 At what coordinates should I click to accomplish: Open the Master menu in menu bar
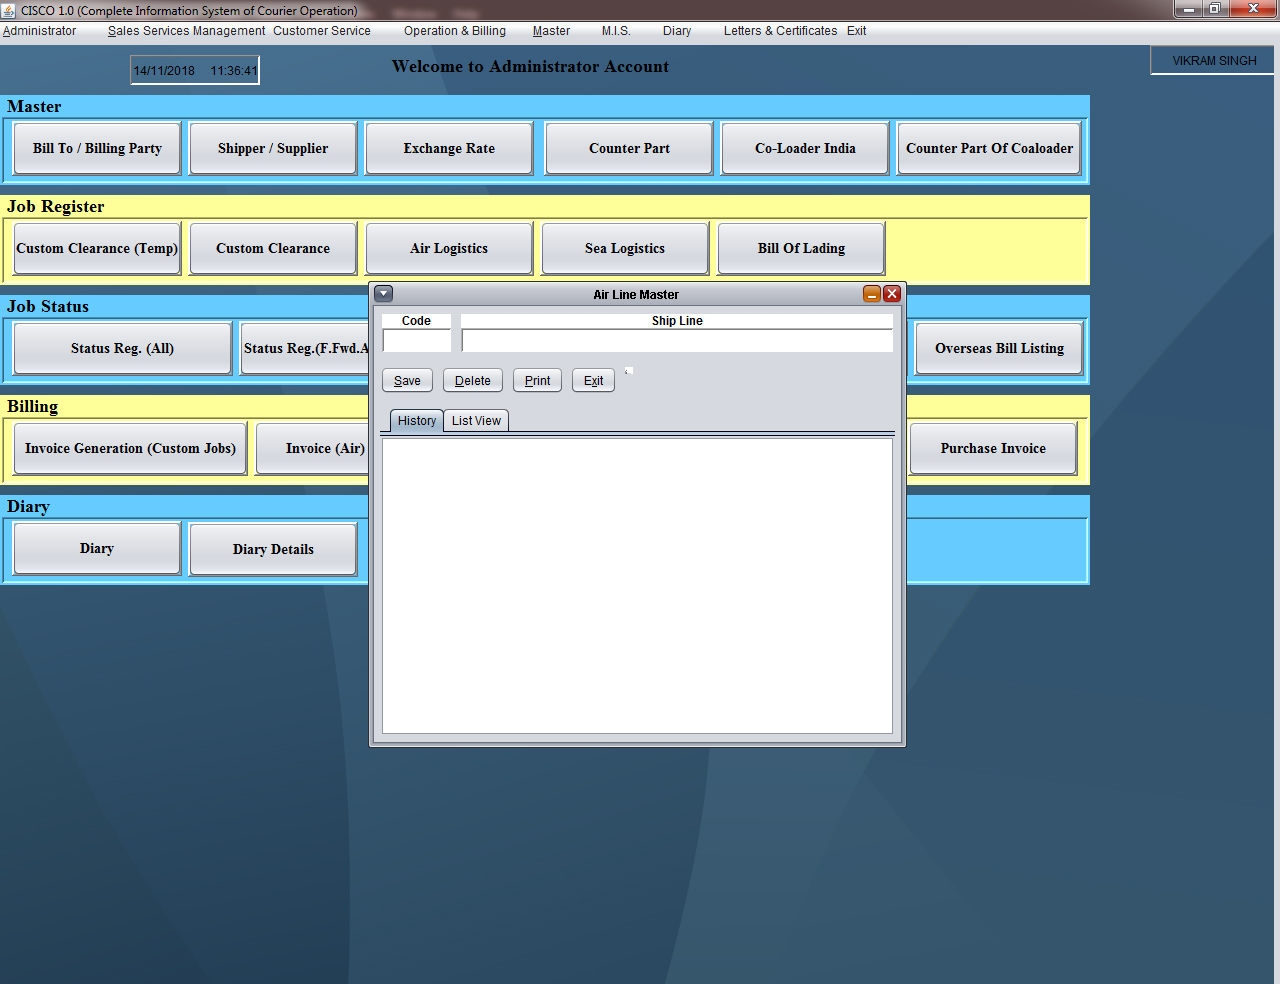(551, 31)
